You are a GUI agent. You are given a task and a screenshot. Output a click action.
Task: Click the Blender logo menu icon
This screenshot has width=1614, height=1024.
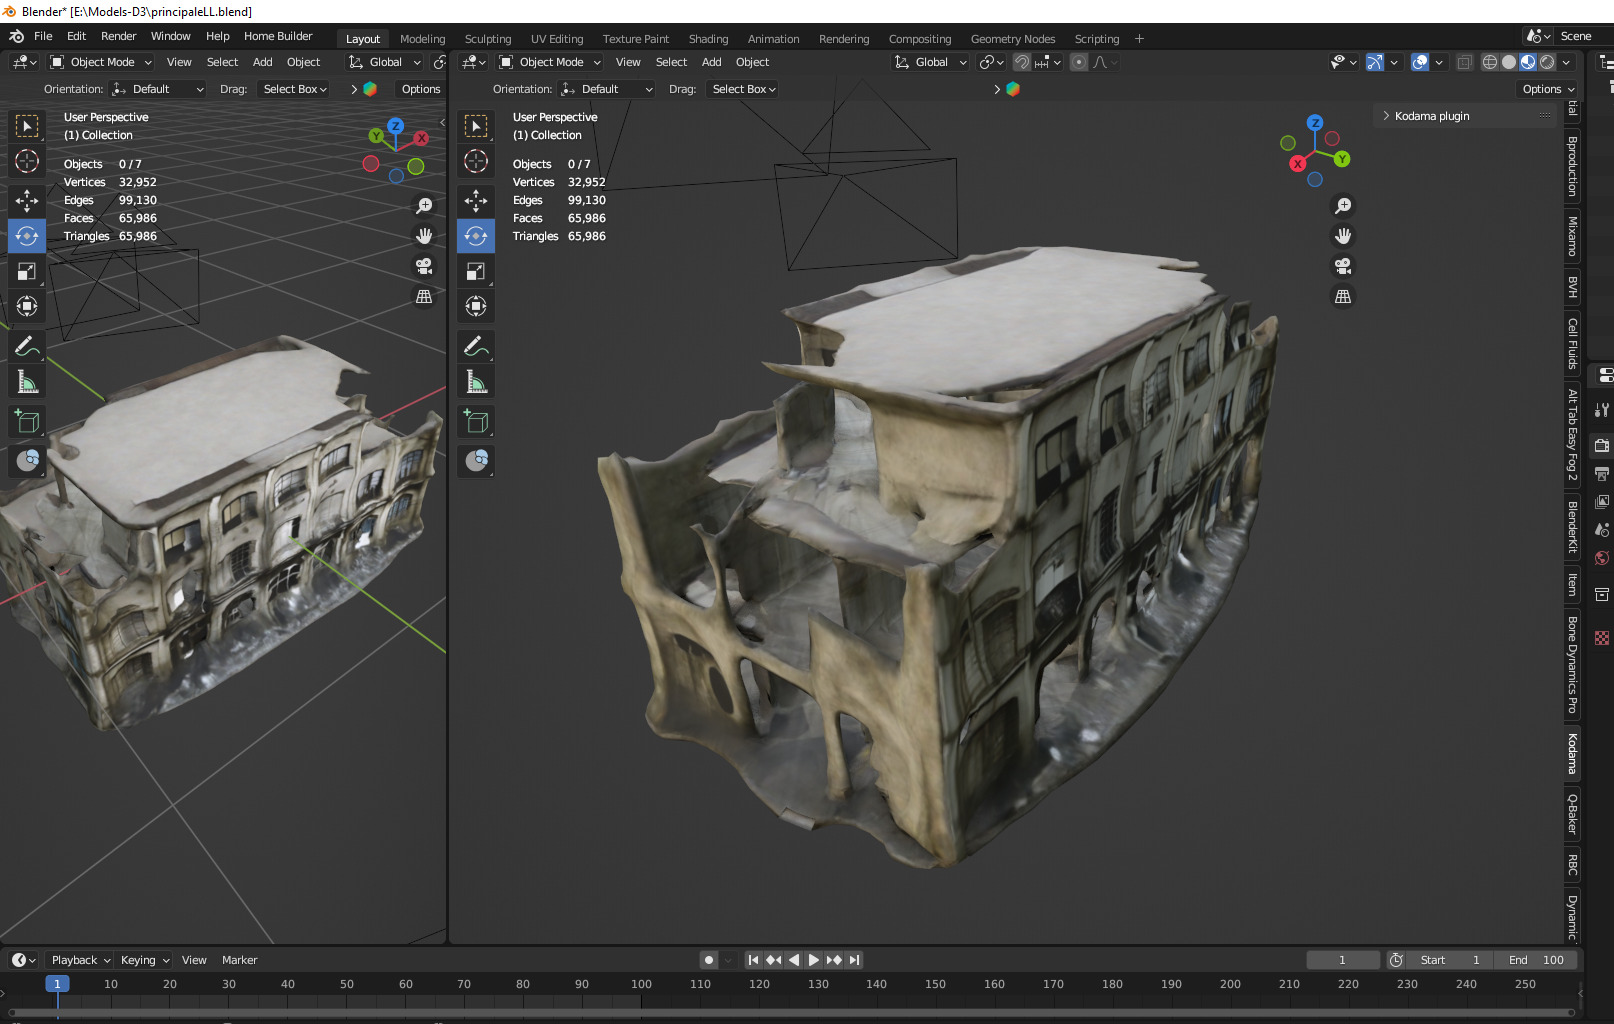click(x=16, y=36)
